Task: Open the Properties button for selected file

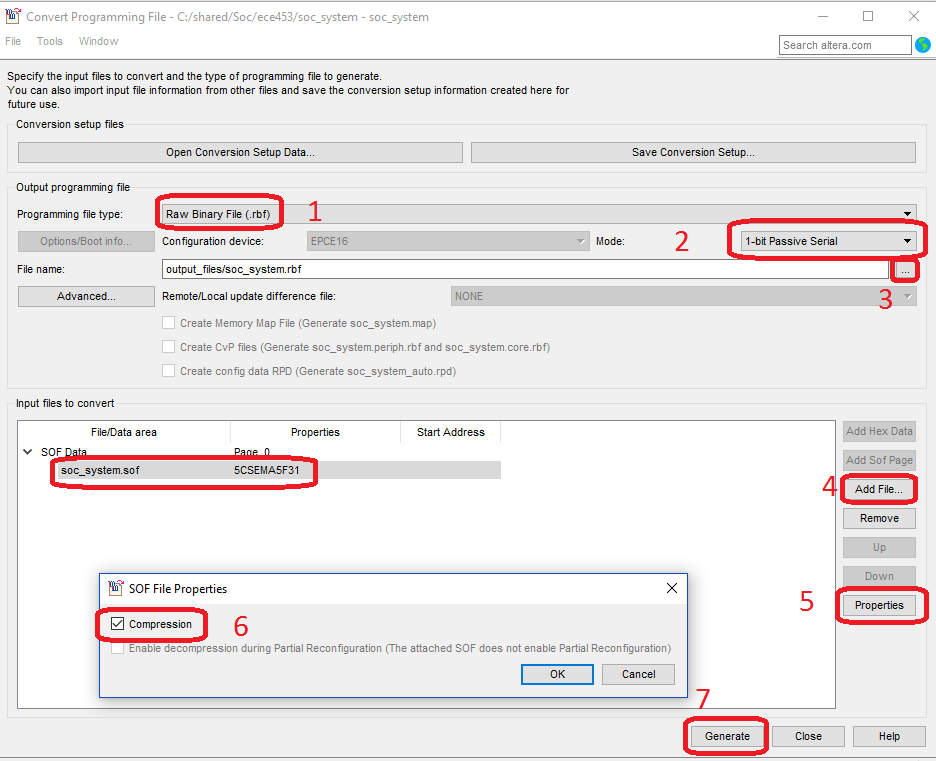Action: pyautogui.click(x=879, y=605)
